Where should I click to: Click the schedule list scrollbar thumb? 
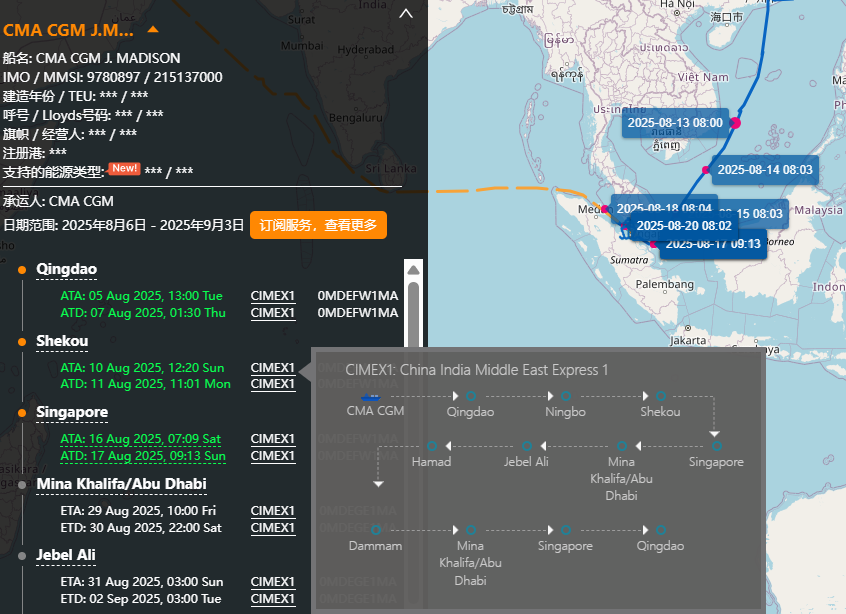413,315
